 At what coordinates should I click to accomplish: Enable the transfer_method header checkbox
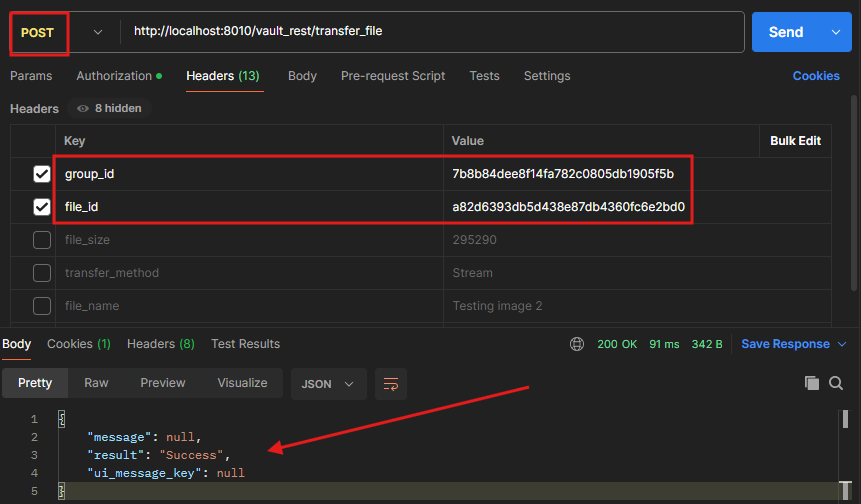(42, 273)
